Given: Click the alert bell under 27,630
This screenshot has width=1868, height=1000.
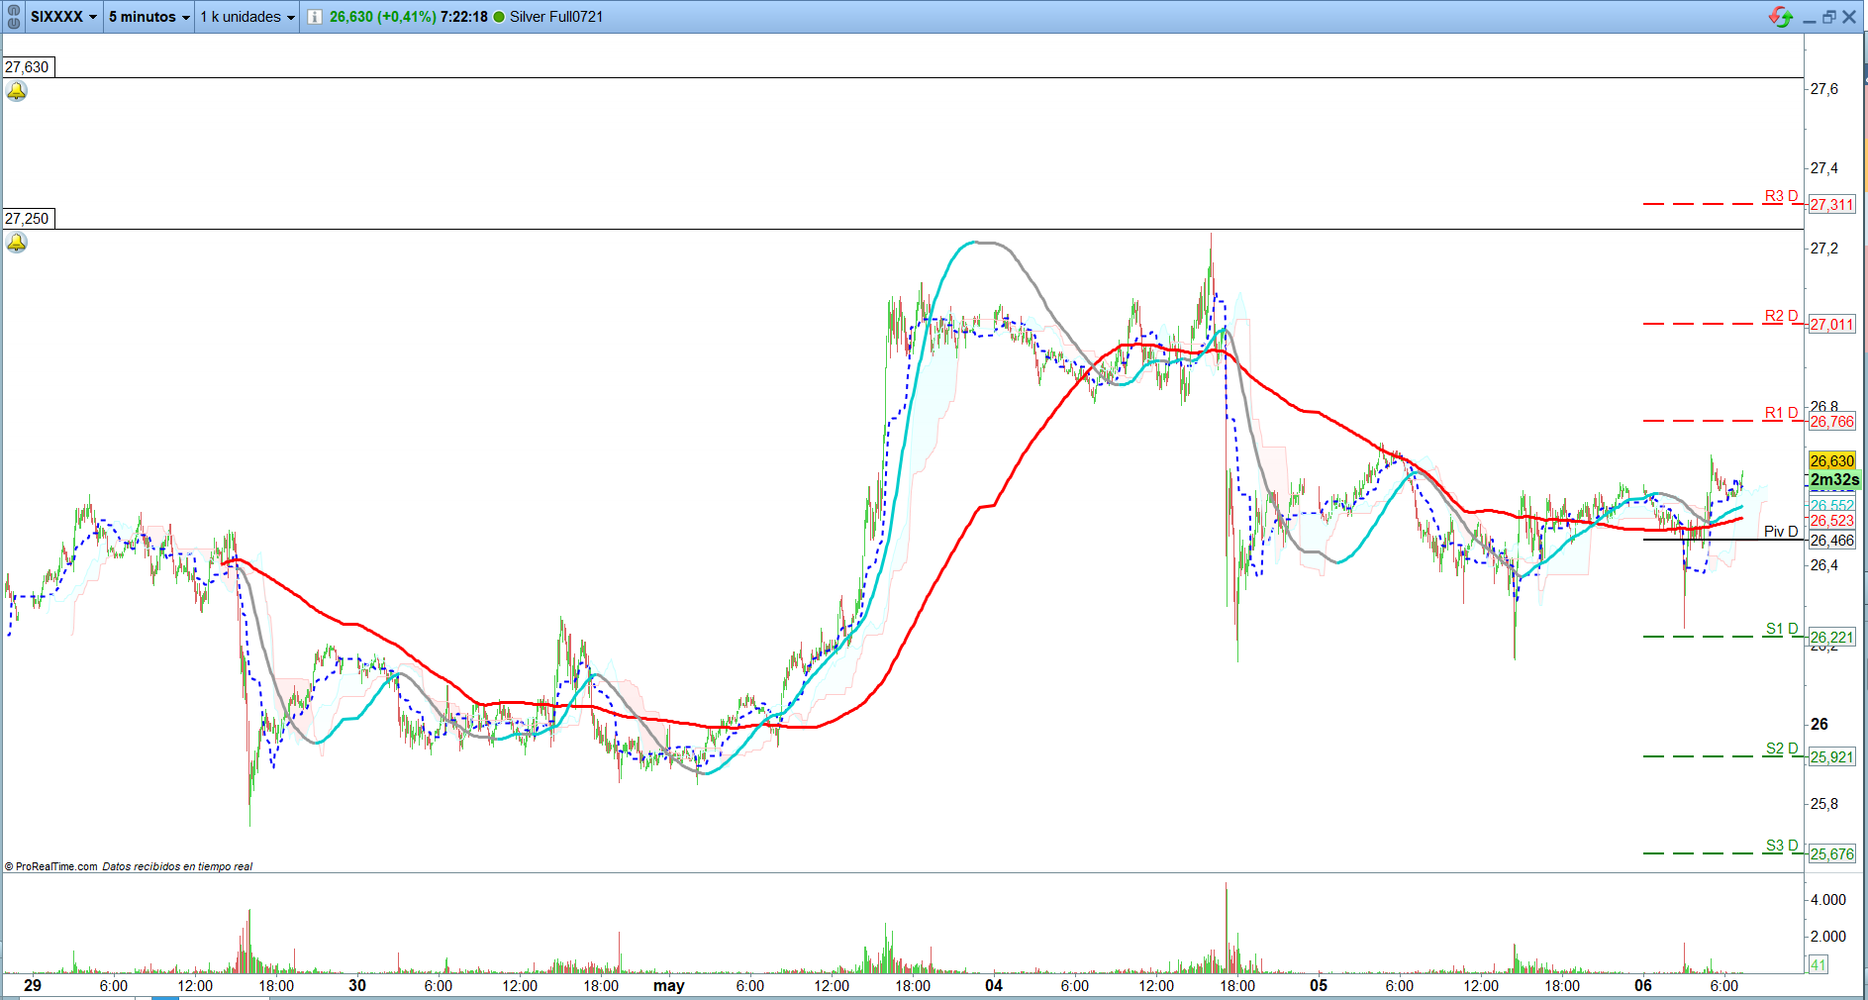Looking at the screenshot, I should pyautogui.click(x=17, y=92).
